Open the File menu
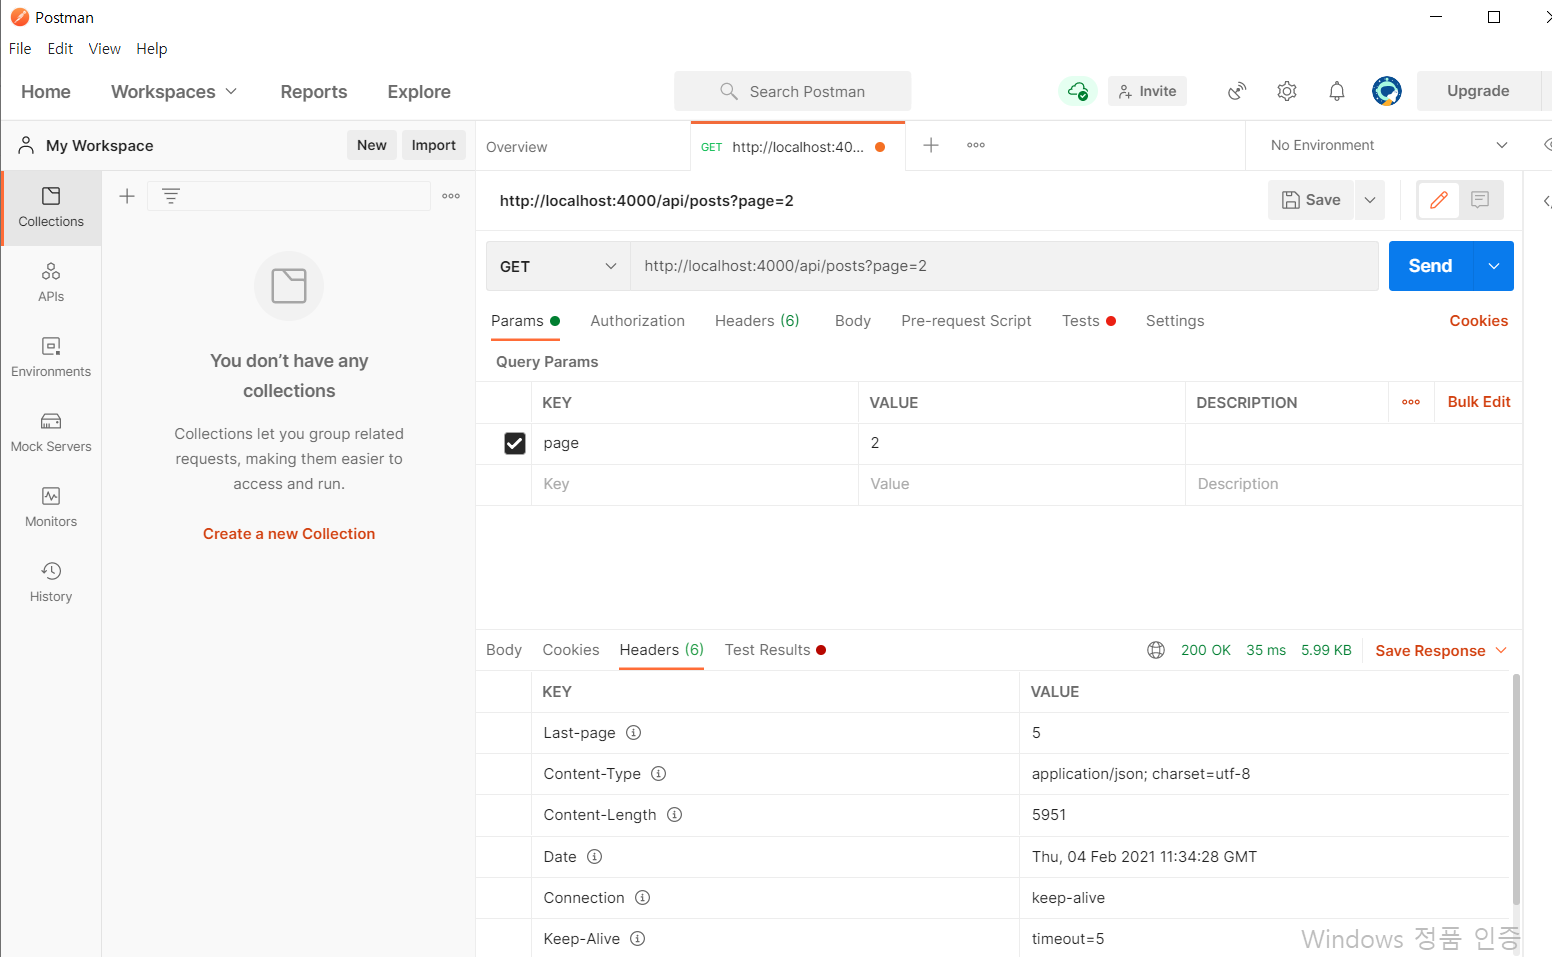The image size is (1552, 957). point(20,48)
